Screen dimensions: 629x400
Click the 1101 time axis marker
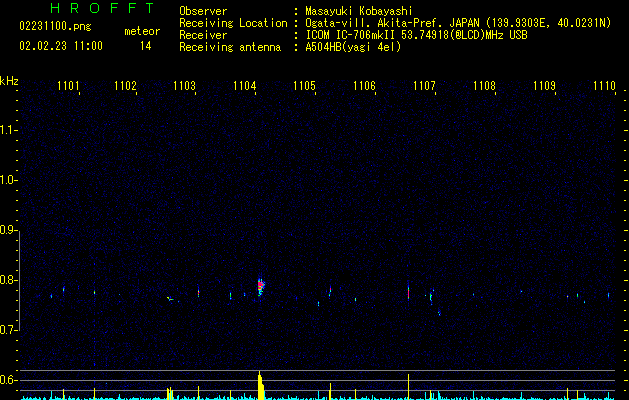pyautogui.click(x=68, y=85)
